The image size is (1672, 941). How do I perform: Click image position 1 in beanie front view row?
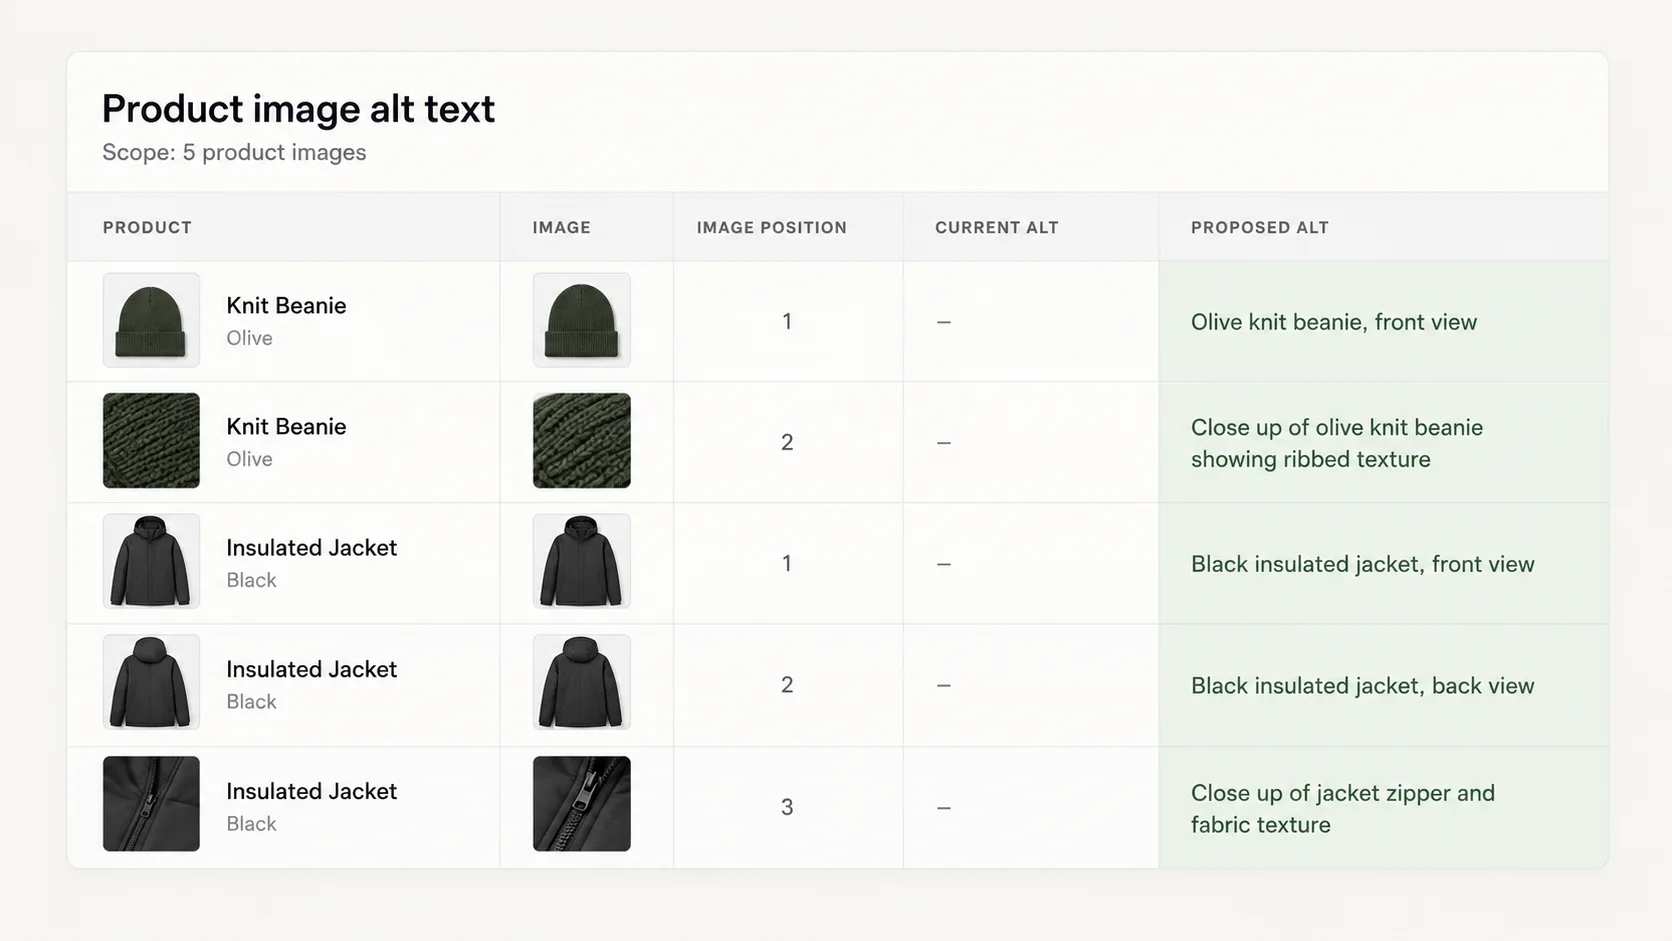pyautogui.click(x=787, y=322)
